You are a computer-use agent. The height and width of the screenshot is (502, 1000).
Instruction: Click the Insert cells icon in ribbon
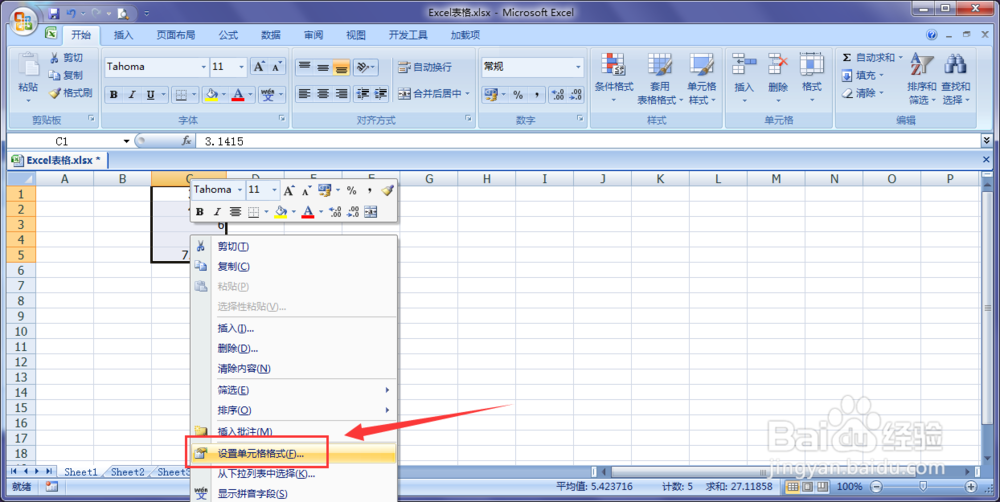[744, 64]
